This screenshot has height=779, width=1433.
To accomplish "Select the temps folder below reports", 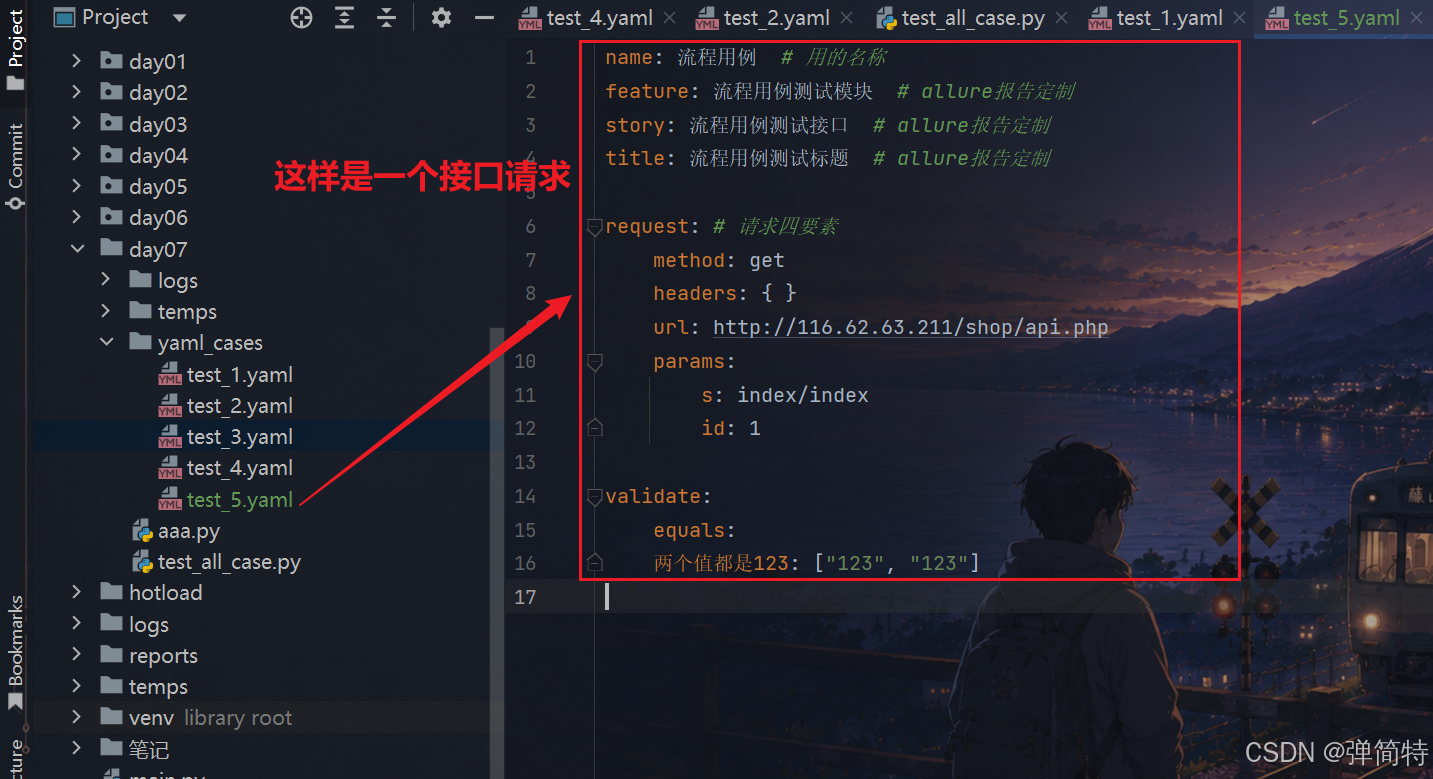I will click(x=158, y=686).
